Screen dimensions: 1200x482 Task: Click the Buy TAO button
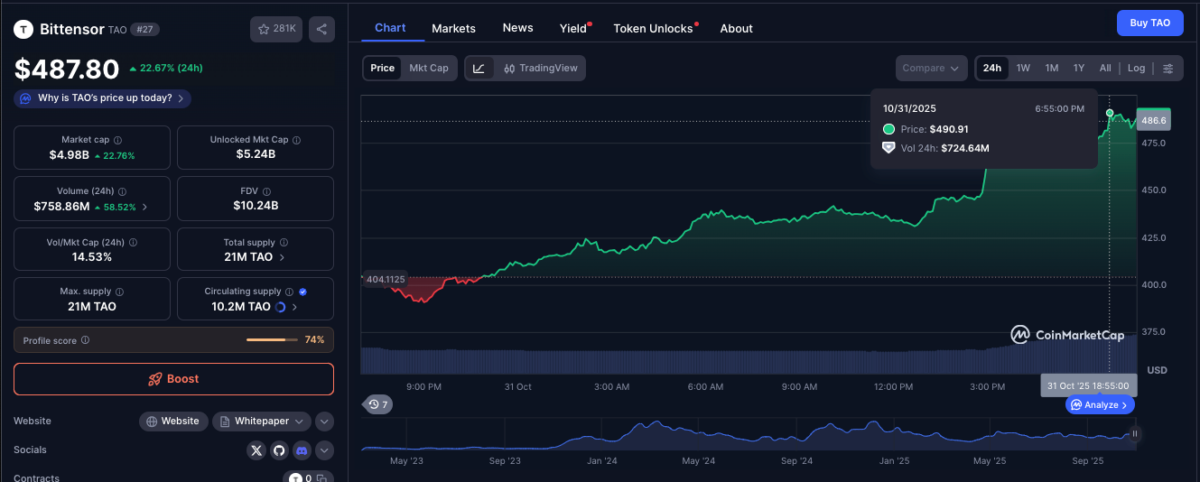1149,22
